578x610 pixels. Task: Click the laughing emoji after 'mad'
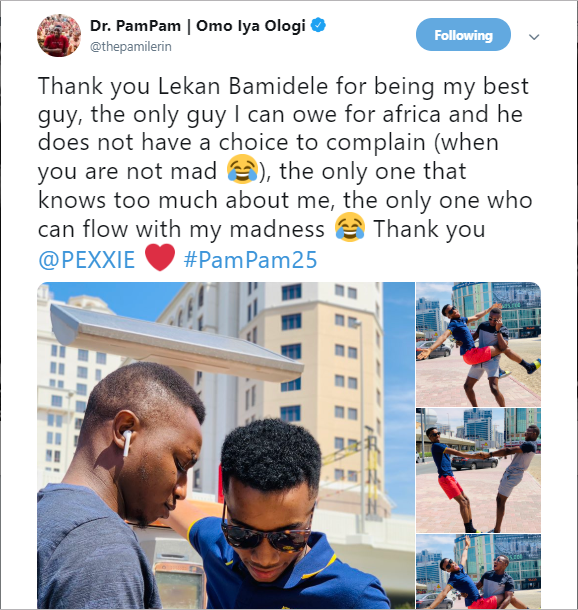242,169
